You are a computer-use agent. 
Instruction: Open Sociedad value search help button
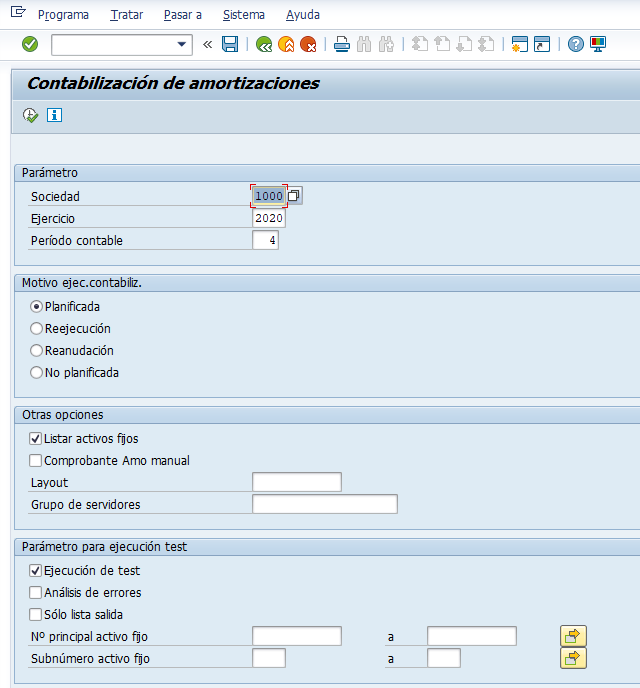pyautogui.click(x=294, y=195)
